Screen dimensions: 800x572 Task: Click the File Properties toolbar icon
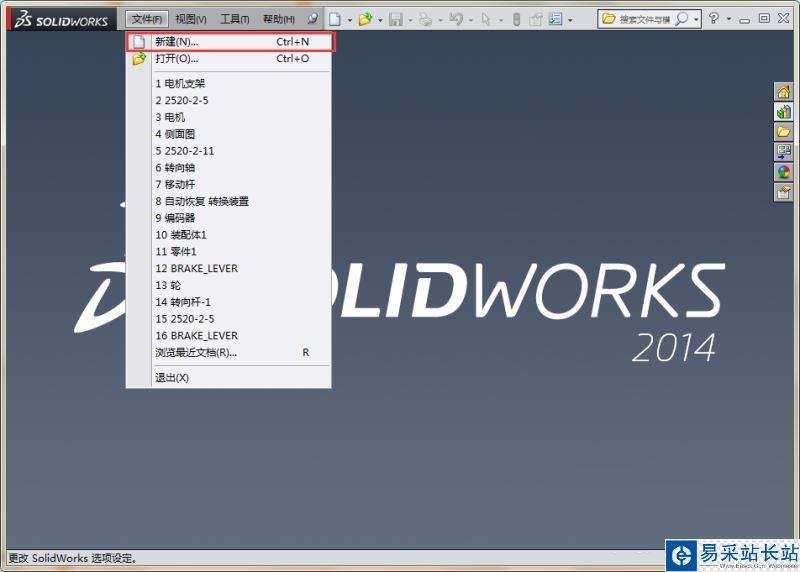point(535,19)
